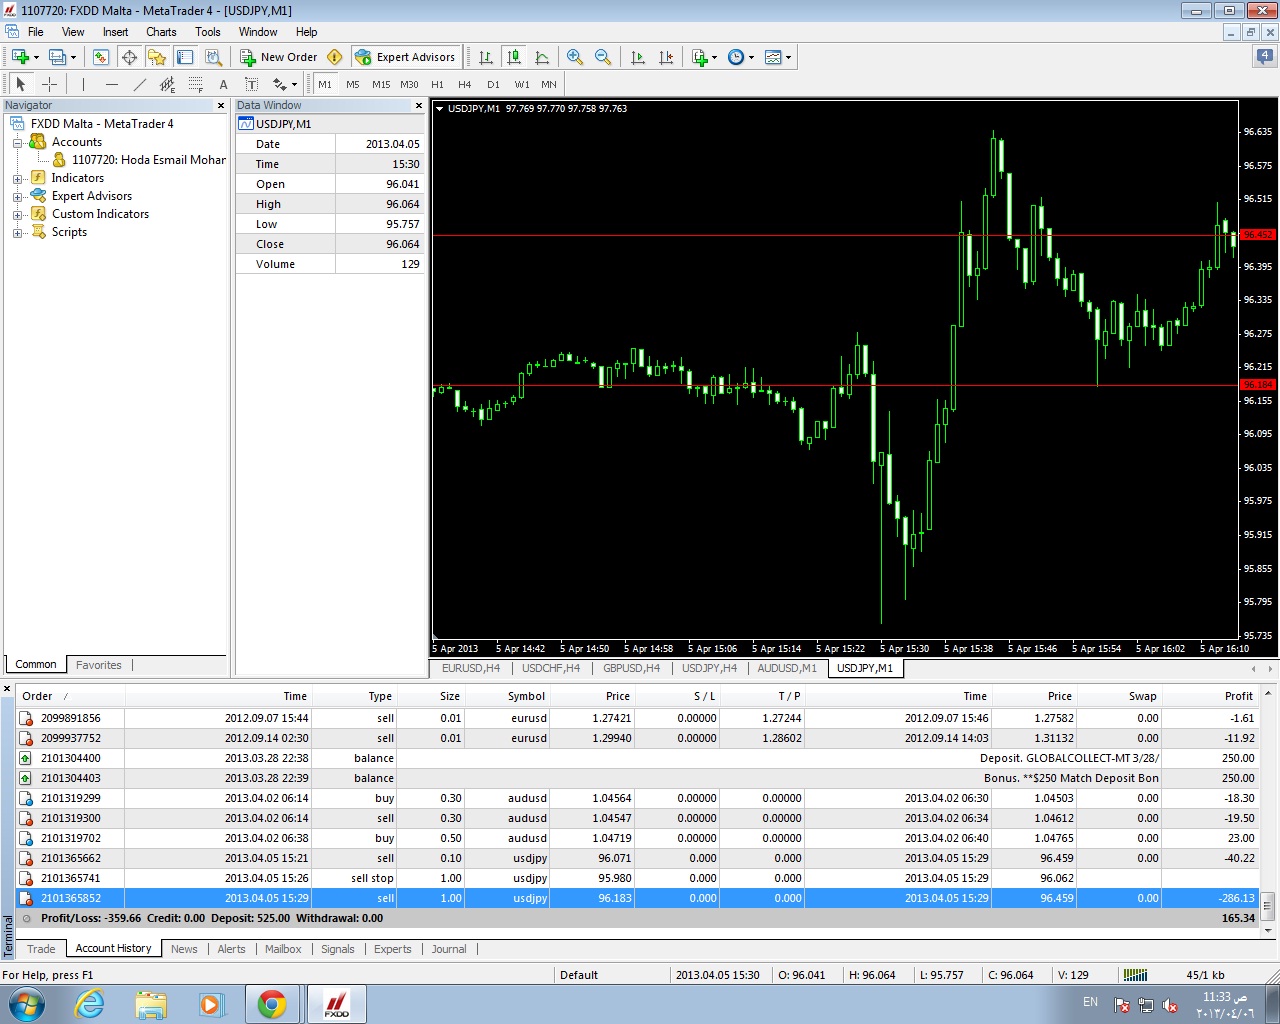This screenshot has width=1280, height=1024.
Task: Select the trendline drawing tool
Action: coord(139,84)
